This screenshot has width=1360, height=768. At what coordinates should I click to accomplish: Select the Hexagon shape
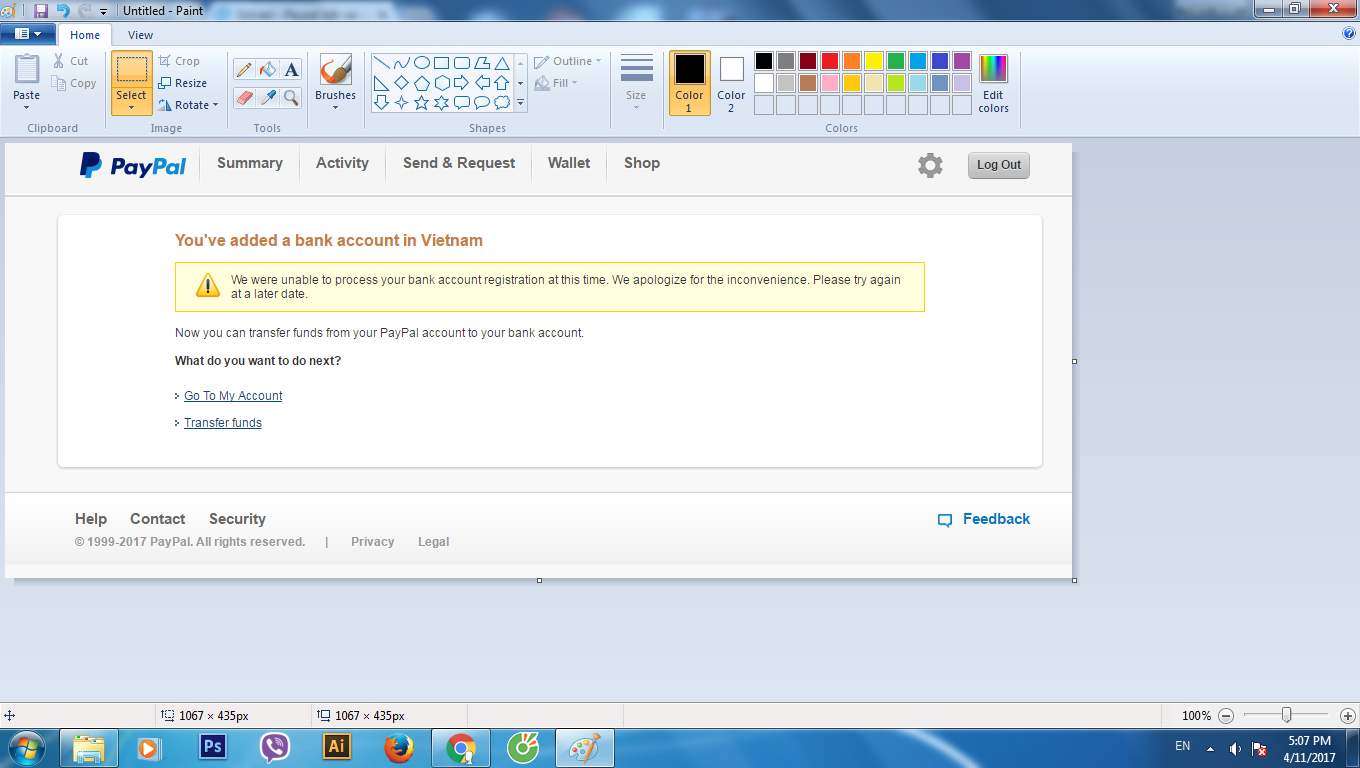click(x=441, y=82)
